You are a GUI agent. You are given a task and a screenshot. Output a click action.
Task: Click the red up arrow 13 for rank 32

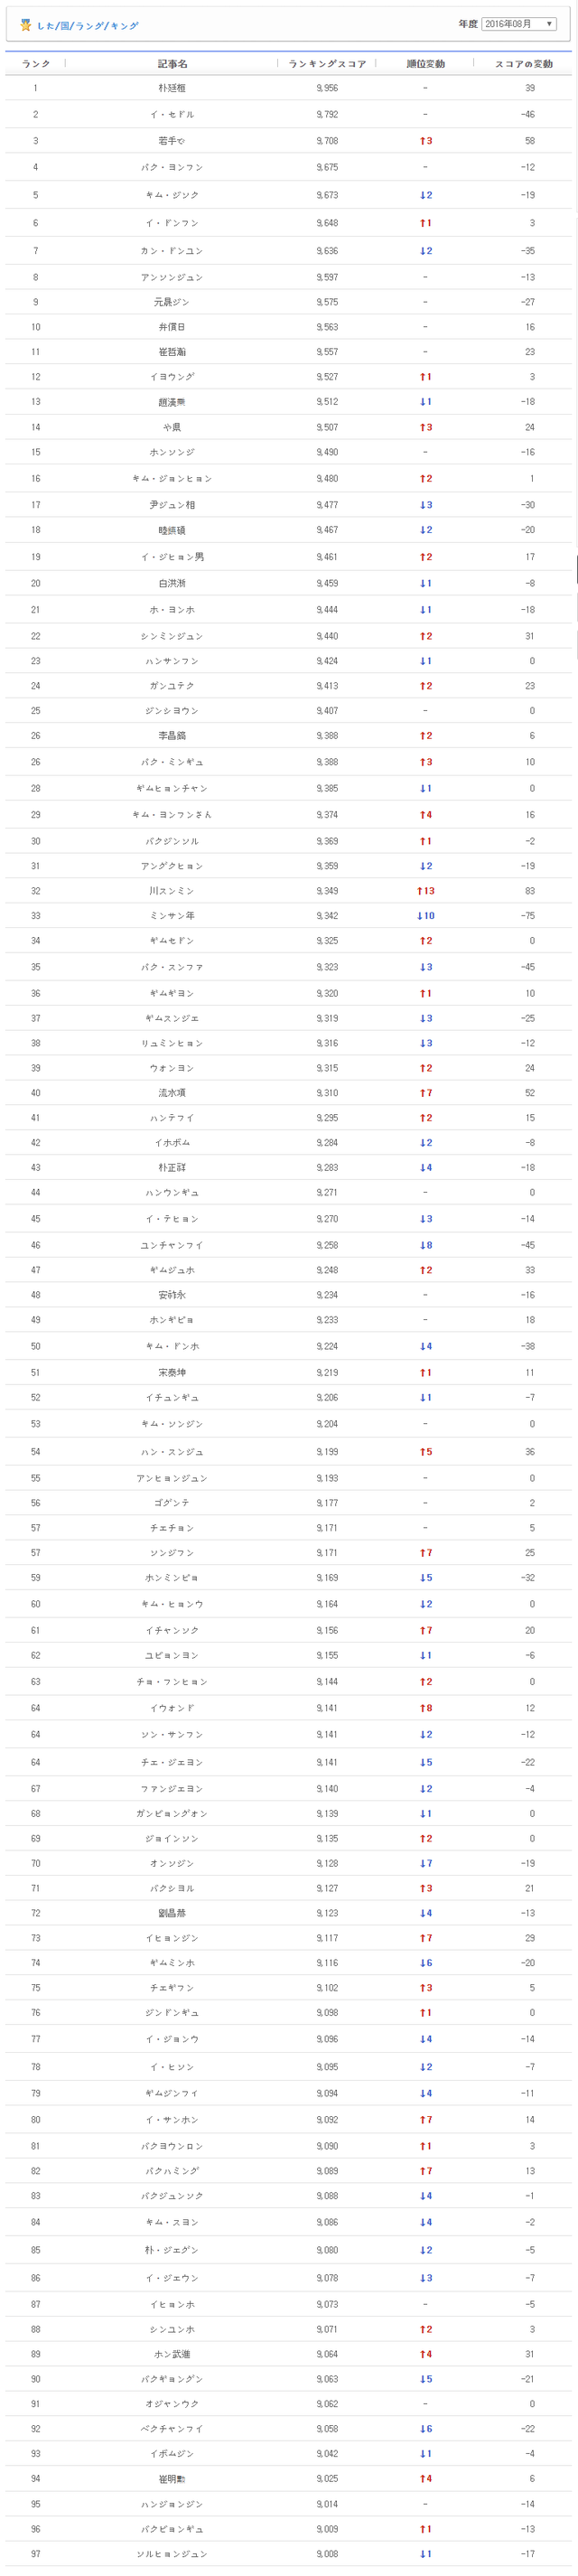point(425,891)
